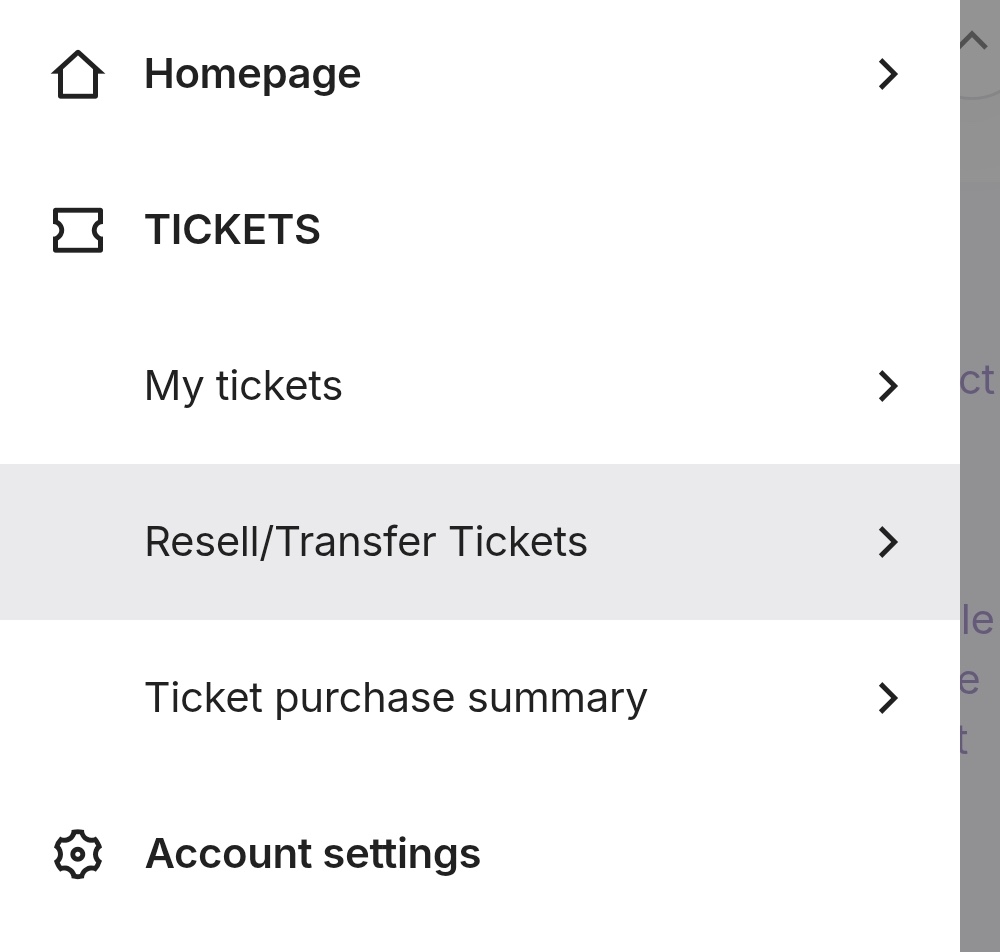Click the chevron arrow next to Homepage

click(887, 74)
